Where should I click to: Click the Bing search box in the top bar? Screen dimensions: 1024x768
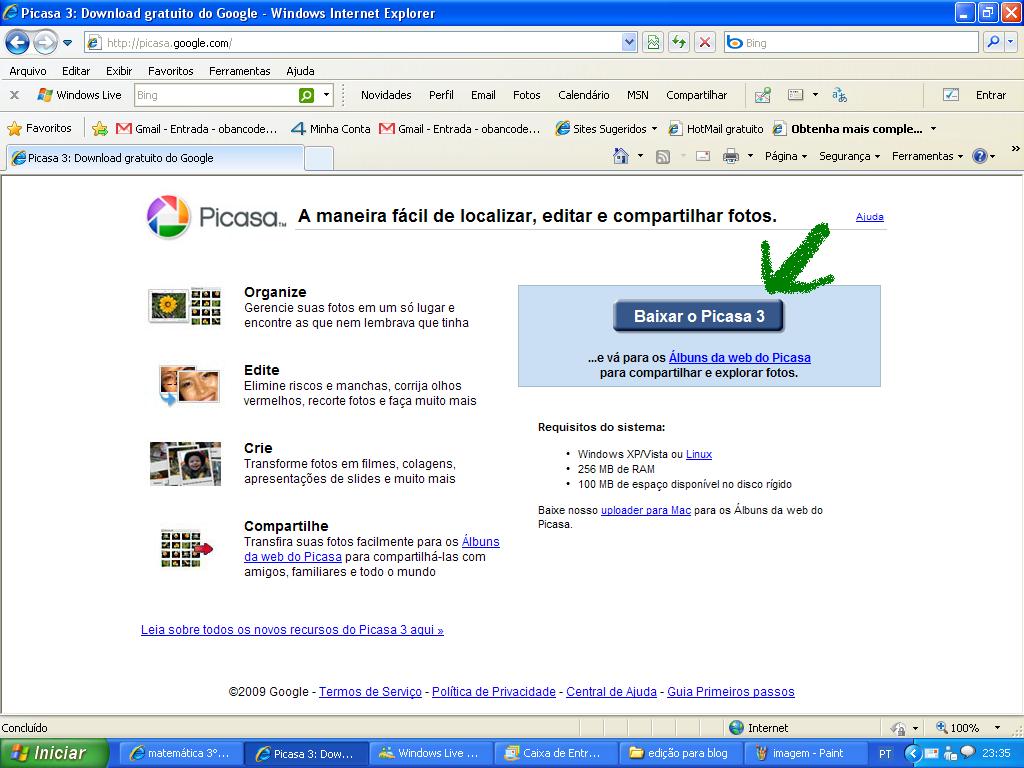[x=851, y=43]
